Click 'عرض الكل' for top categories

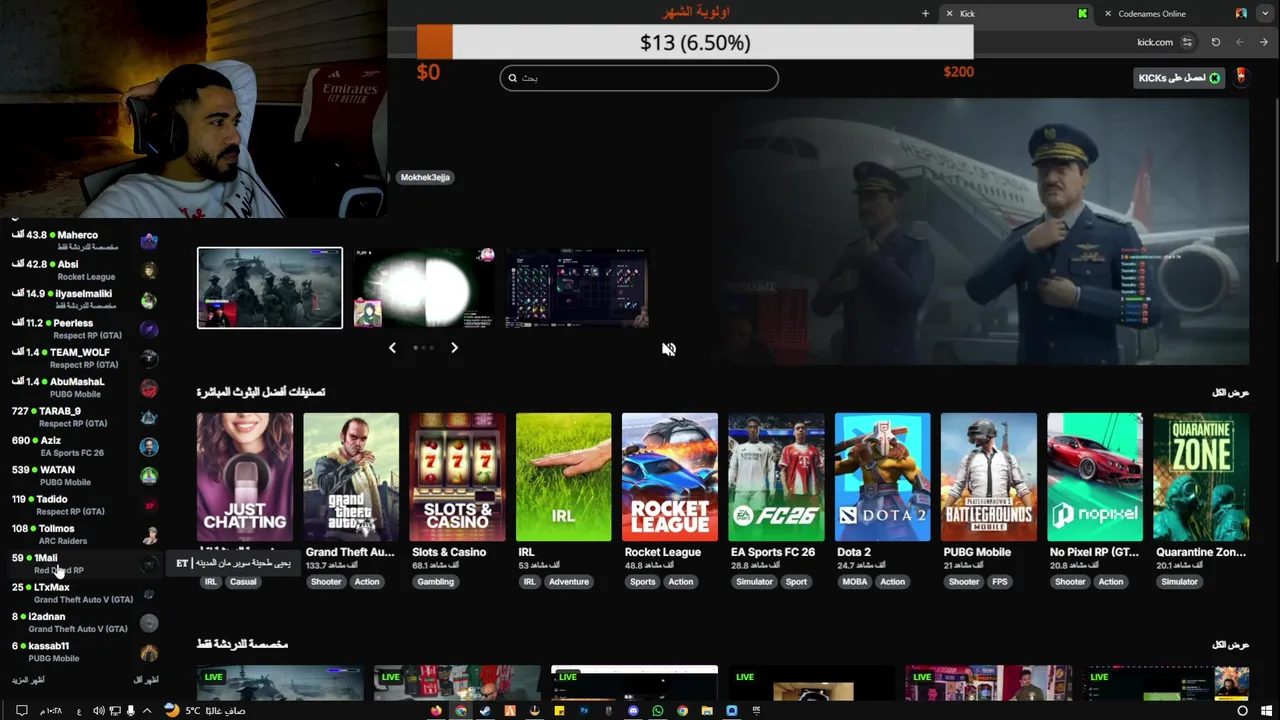pos(1230,392)
